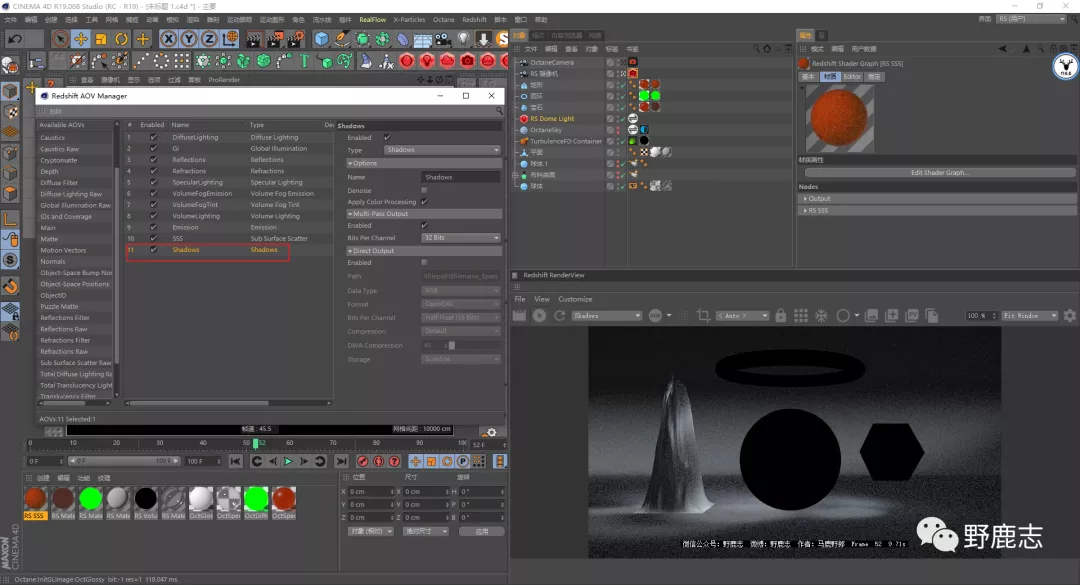Open RenderView settings gear icon

[x=1069, y=316]
